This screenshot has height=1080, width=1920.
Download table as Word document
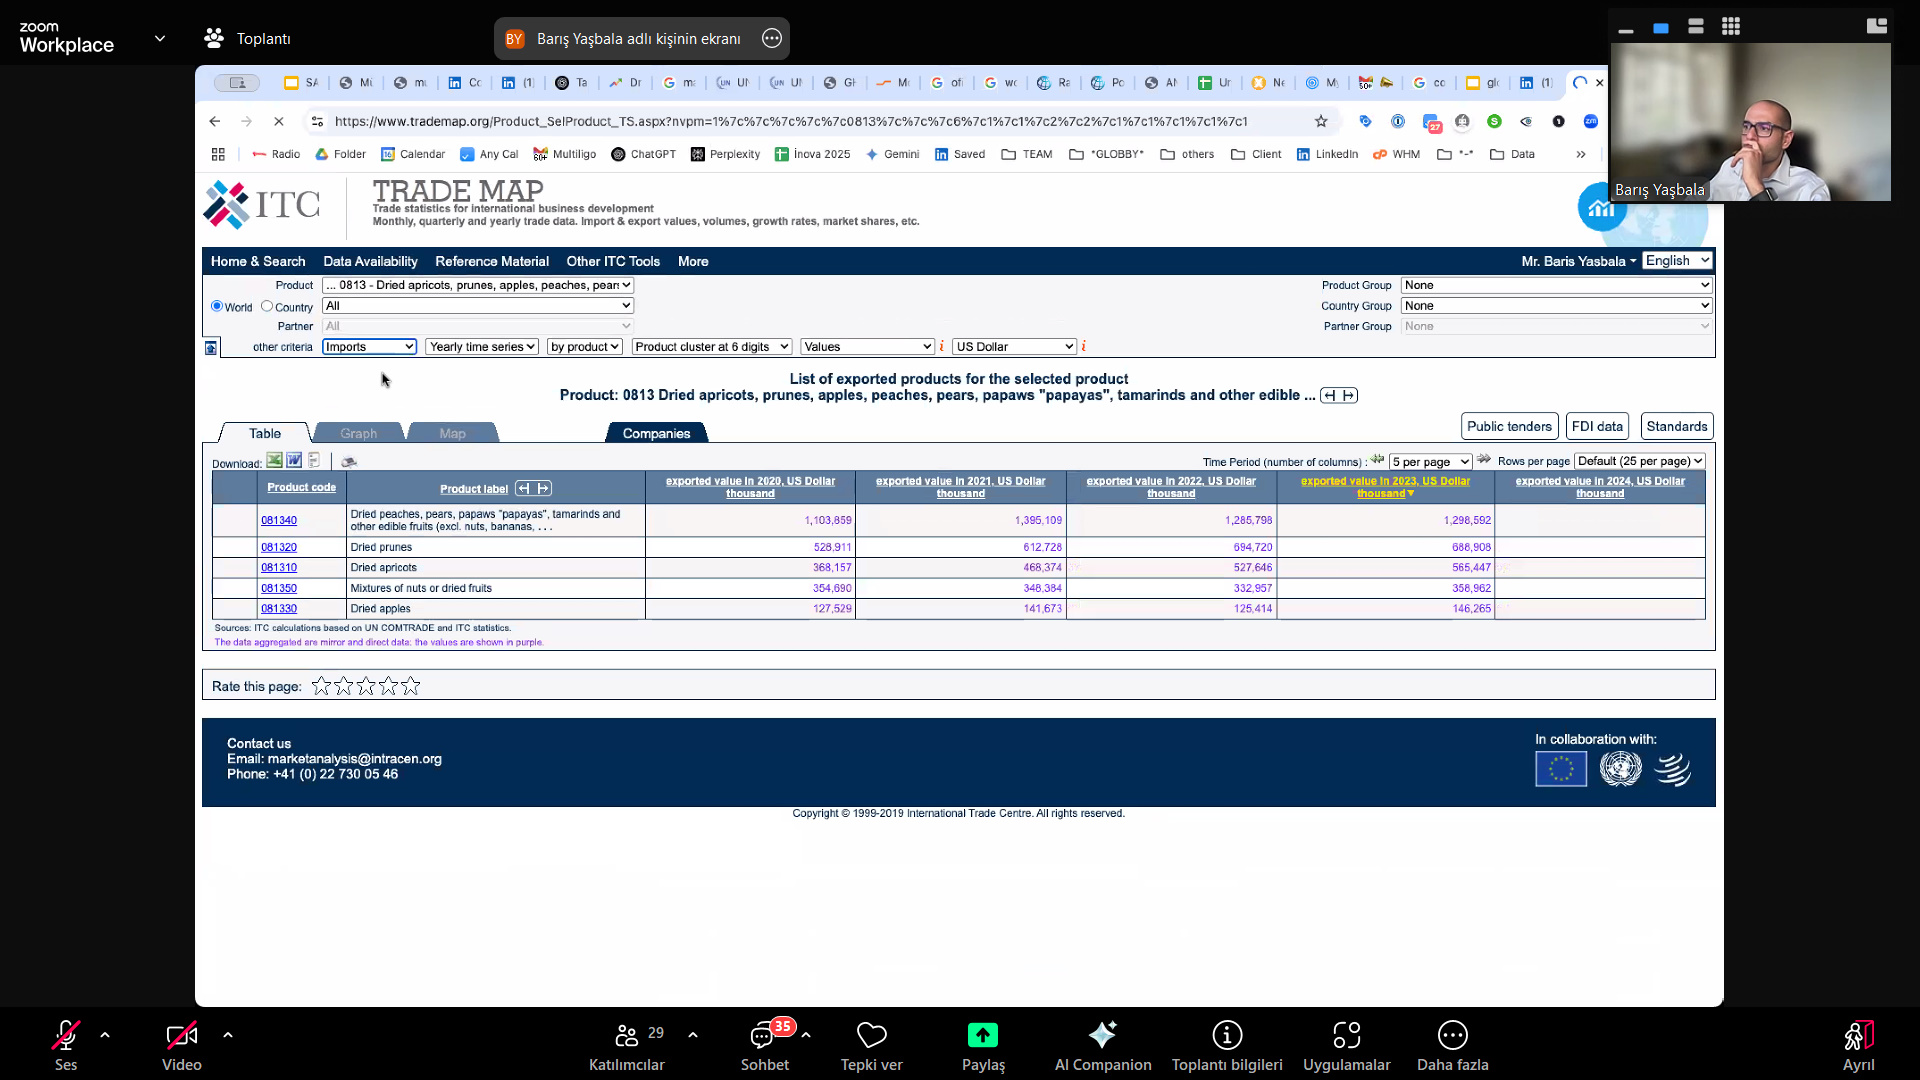pyautogui.click(x=294, y=461)
